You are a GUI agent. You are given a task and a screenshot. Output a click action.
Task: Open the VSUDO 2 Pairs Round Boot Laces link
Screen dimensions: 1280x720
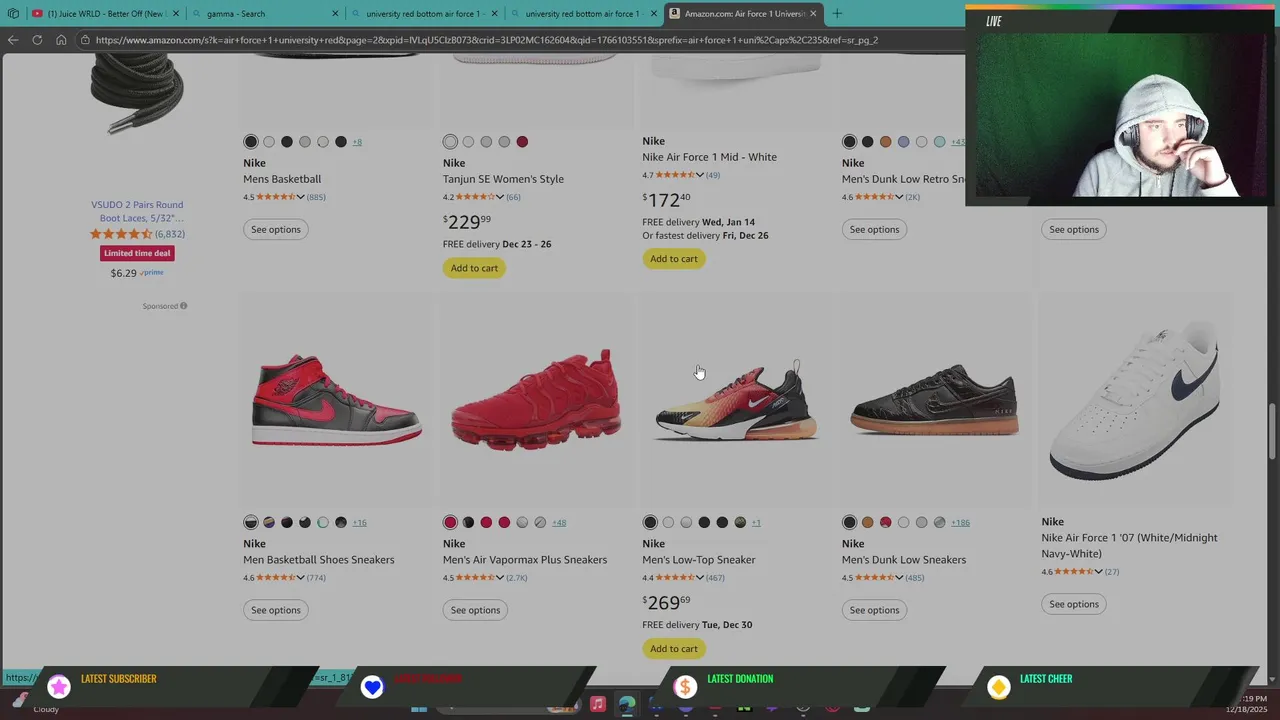137,211
